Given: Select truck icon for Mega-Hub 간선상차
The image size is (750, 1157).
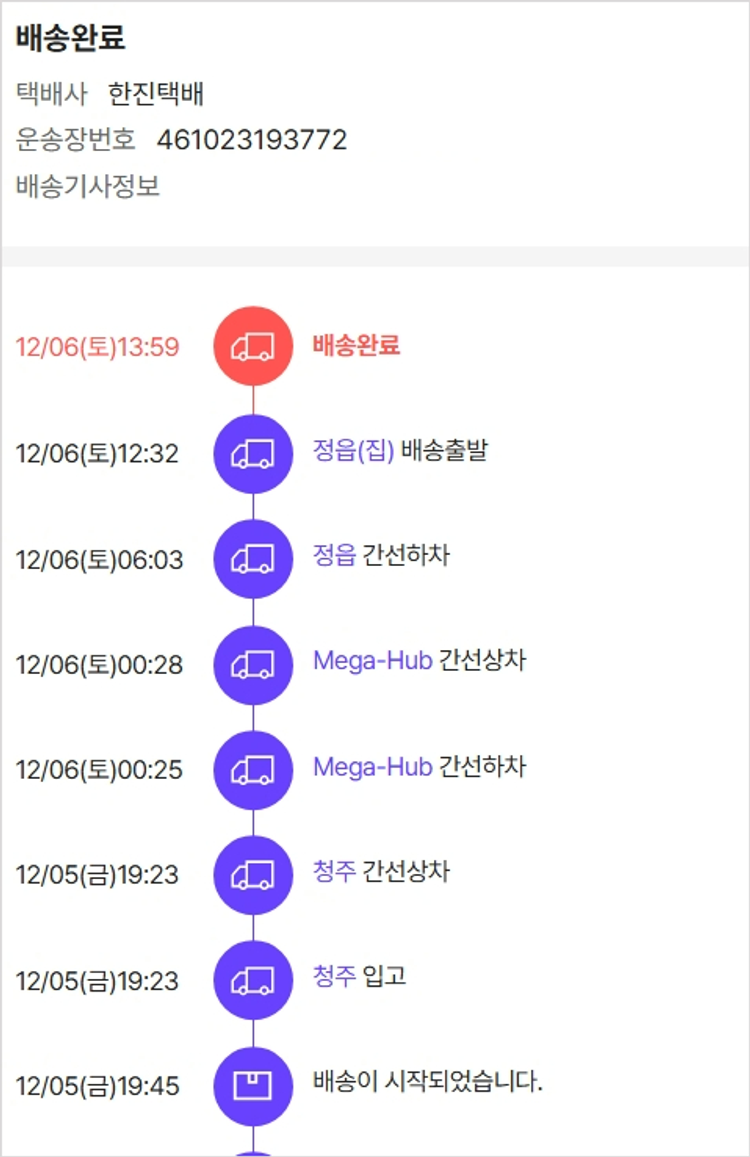Looking at the screenshot, I should click(253, 665).
